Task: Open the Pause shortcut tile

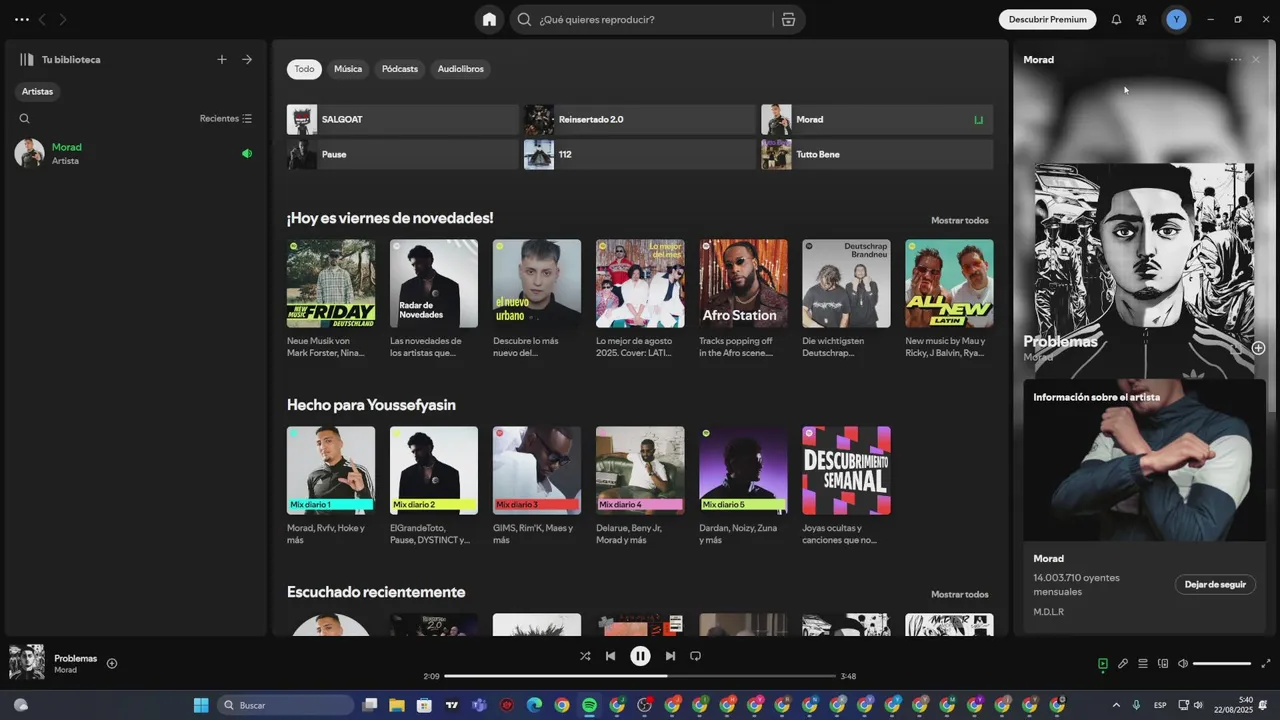Action: click(x=402, y=154)
